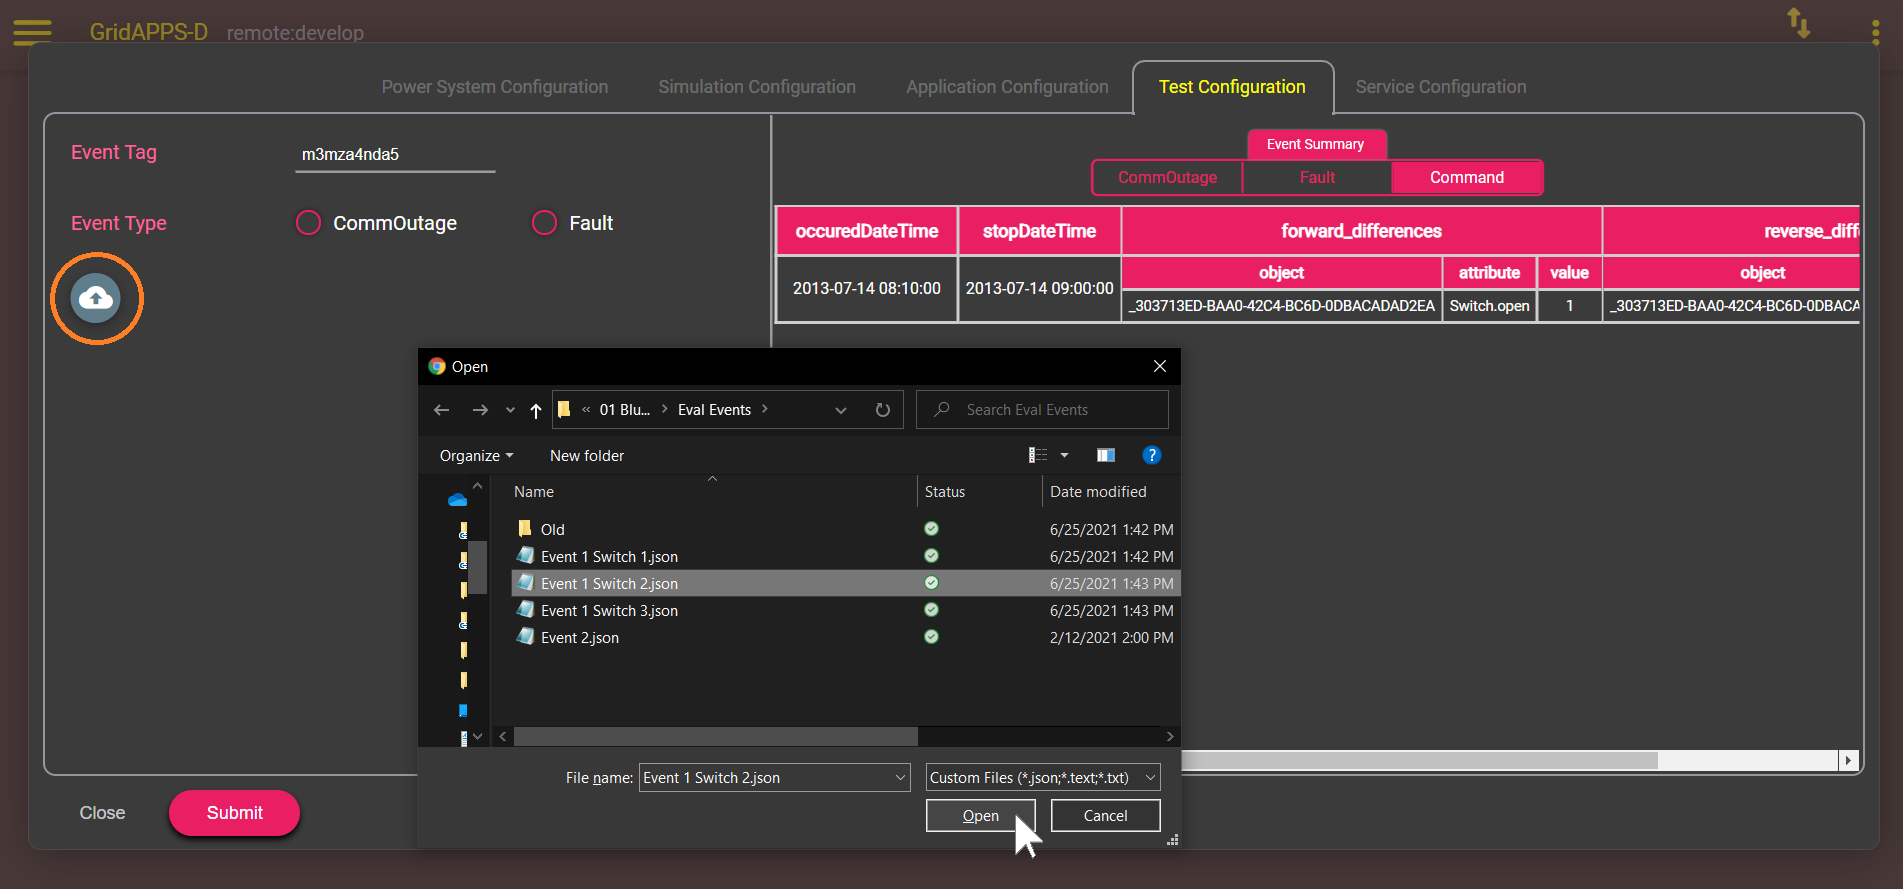Click 2013-07-14 09:00:00 cell
This screenshot has width=1903, height=889.
[1039, 288]
